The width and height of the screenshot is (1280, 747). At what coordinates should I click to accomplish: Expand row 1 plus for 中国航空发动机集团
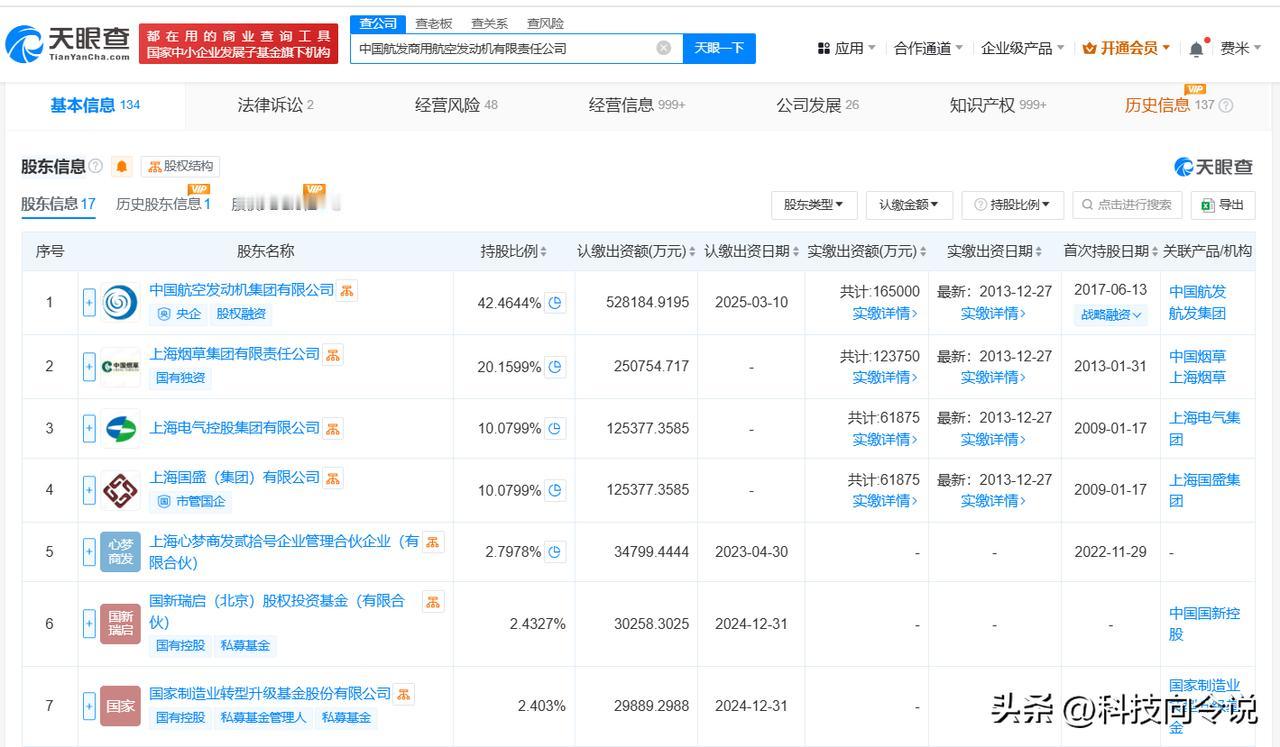(x=89, y=302)
